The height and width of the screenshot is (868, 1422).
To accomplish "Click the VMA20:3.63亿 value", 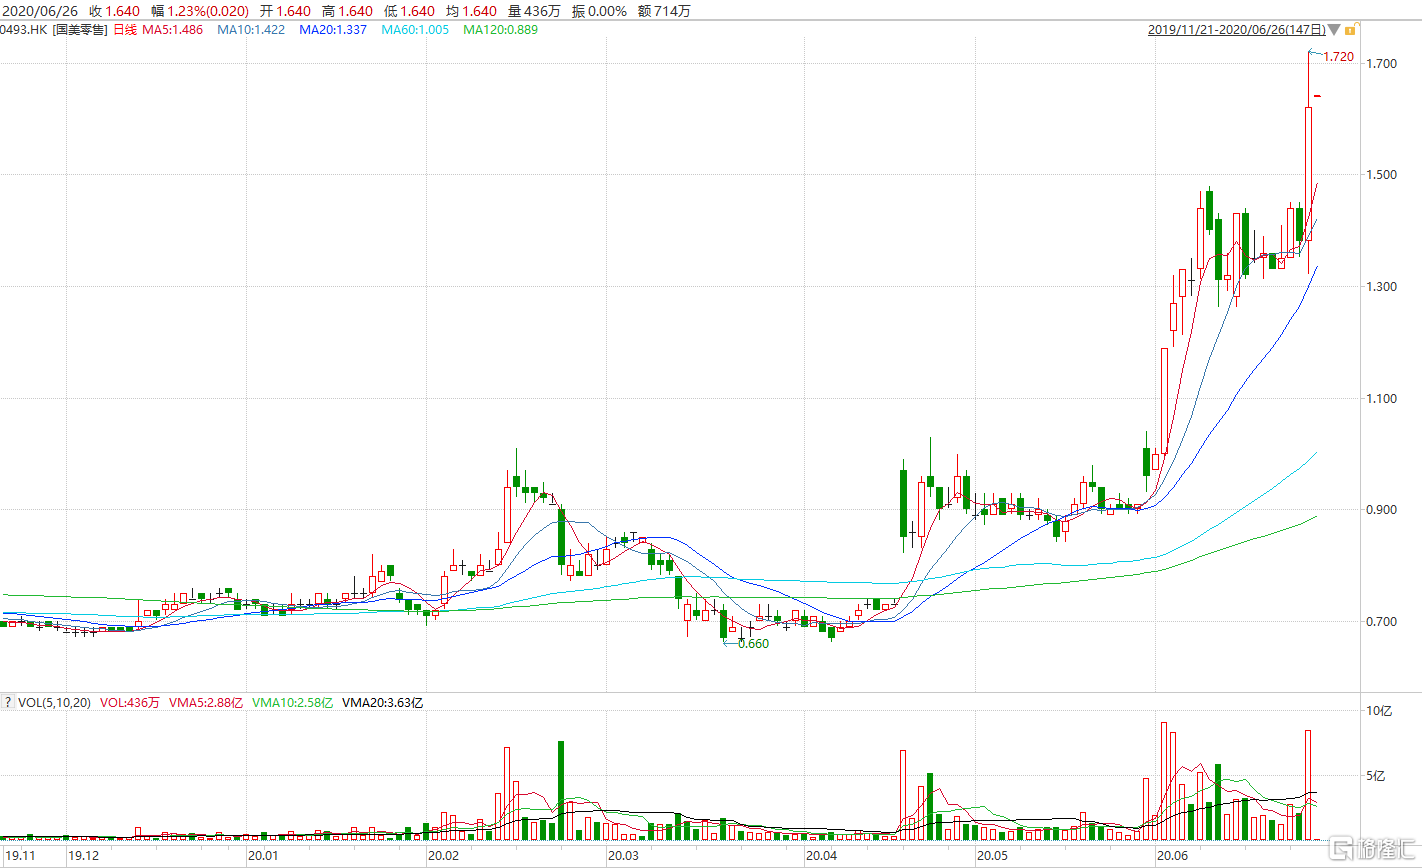I will pyautogui.click(x=383, y=703).
